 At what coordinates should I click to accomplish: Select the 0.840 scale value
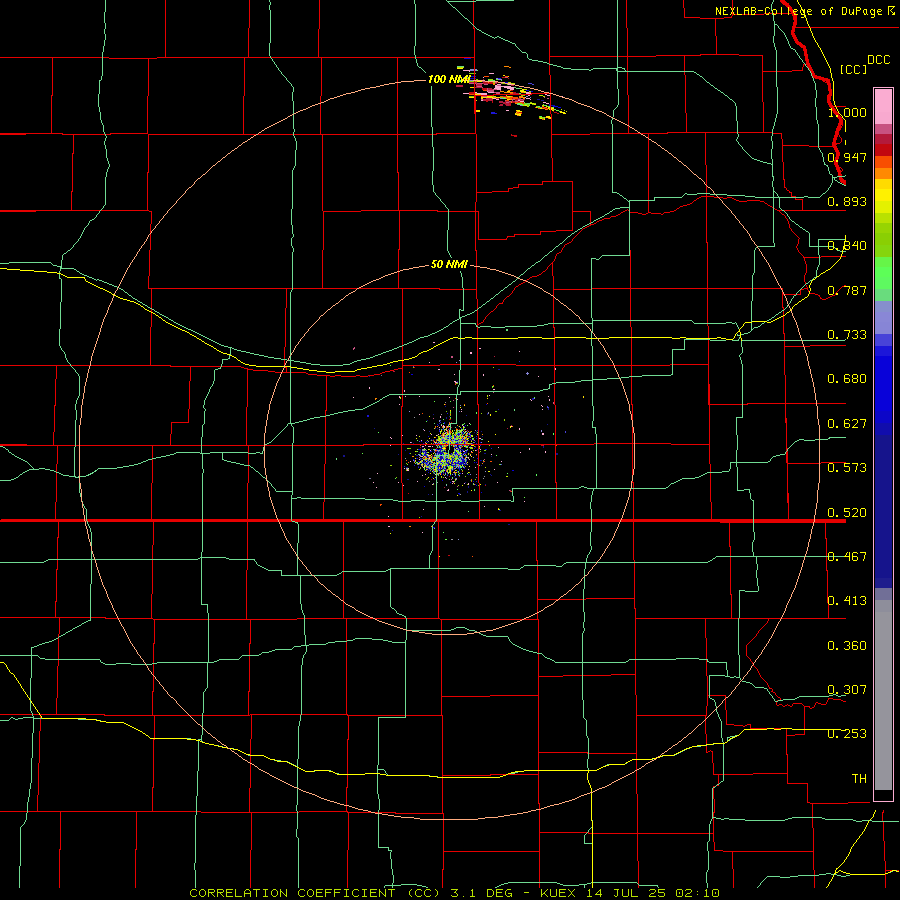[x=847, y=246]
